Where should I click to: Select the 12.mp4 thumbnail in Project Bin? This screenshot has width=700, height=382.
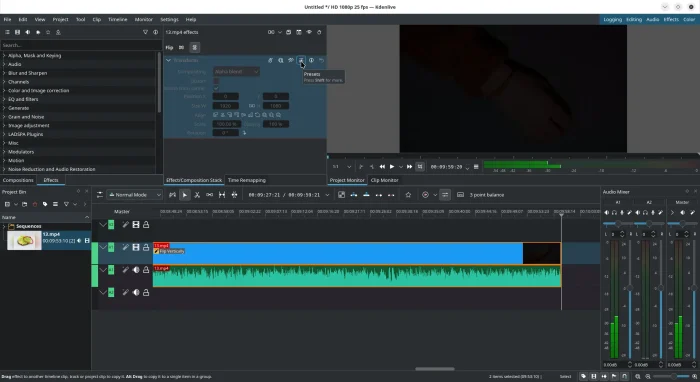tap(24, 241)
